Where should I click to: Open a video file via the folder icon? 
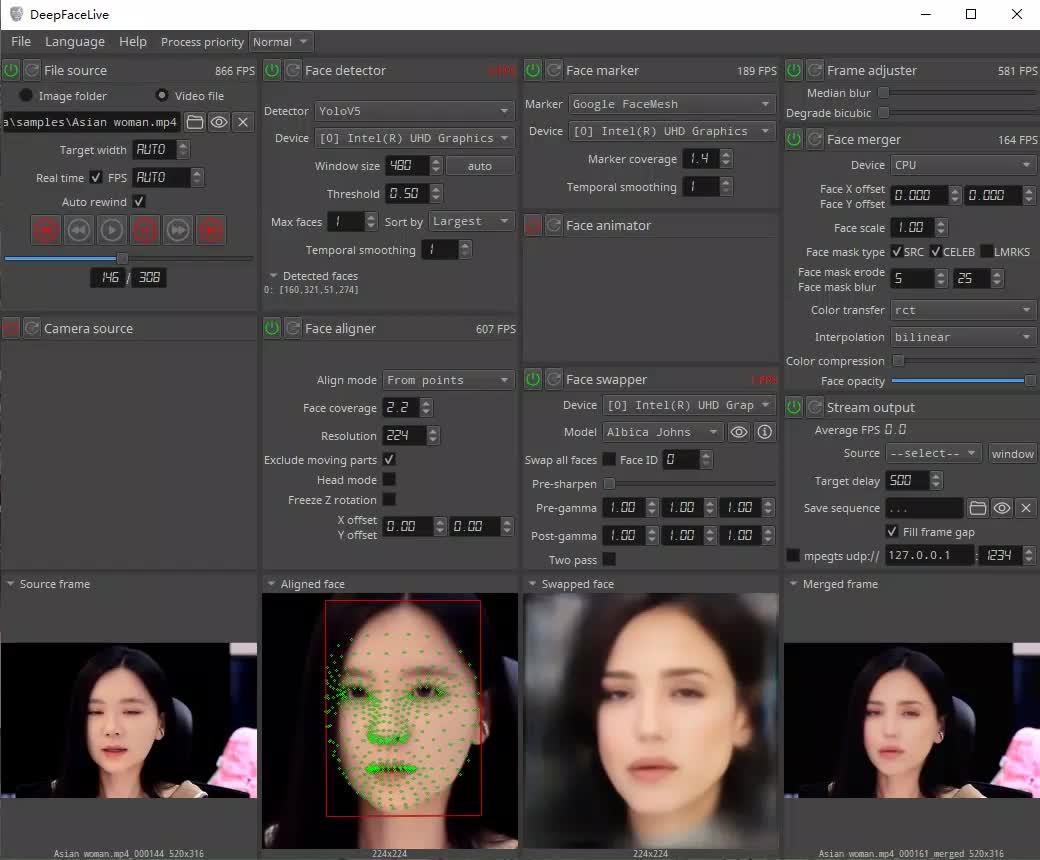[x=195, y=121]
